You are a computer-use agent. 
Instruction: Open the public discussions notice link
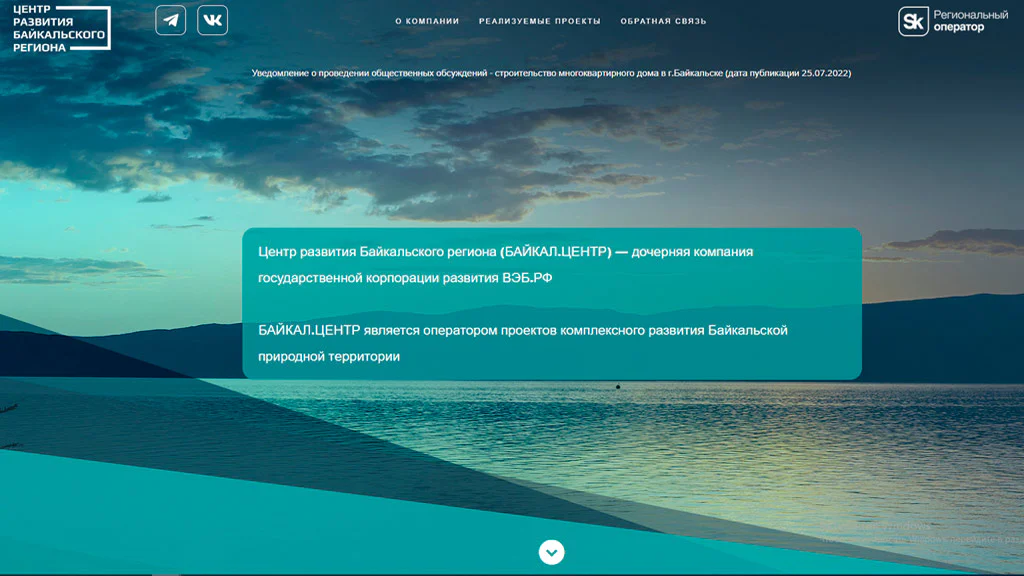[x=551, y=73]
